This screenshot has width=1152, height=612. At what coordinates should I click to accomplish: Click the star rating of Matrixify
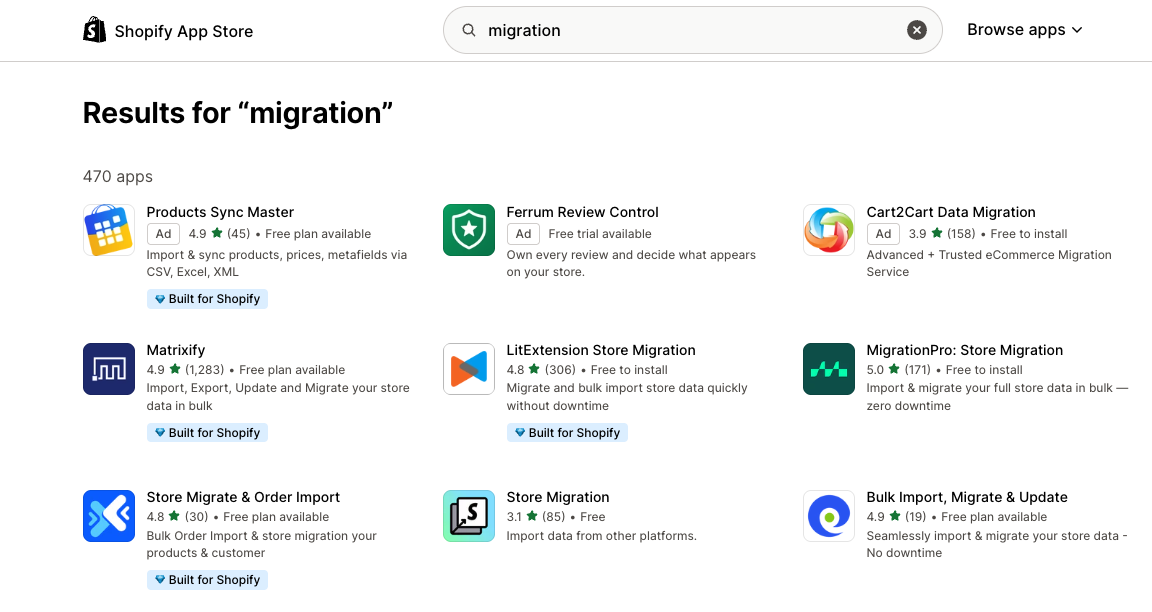coord(163,370)
